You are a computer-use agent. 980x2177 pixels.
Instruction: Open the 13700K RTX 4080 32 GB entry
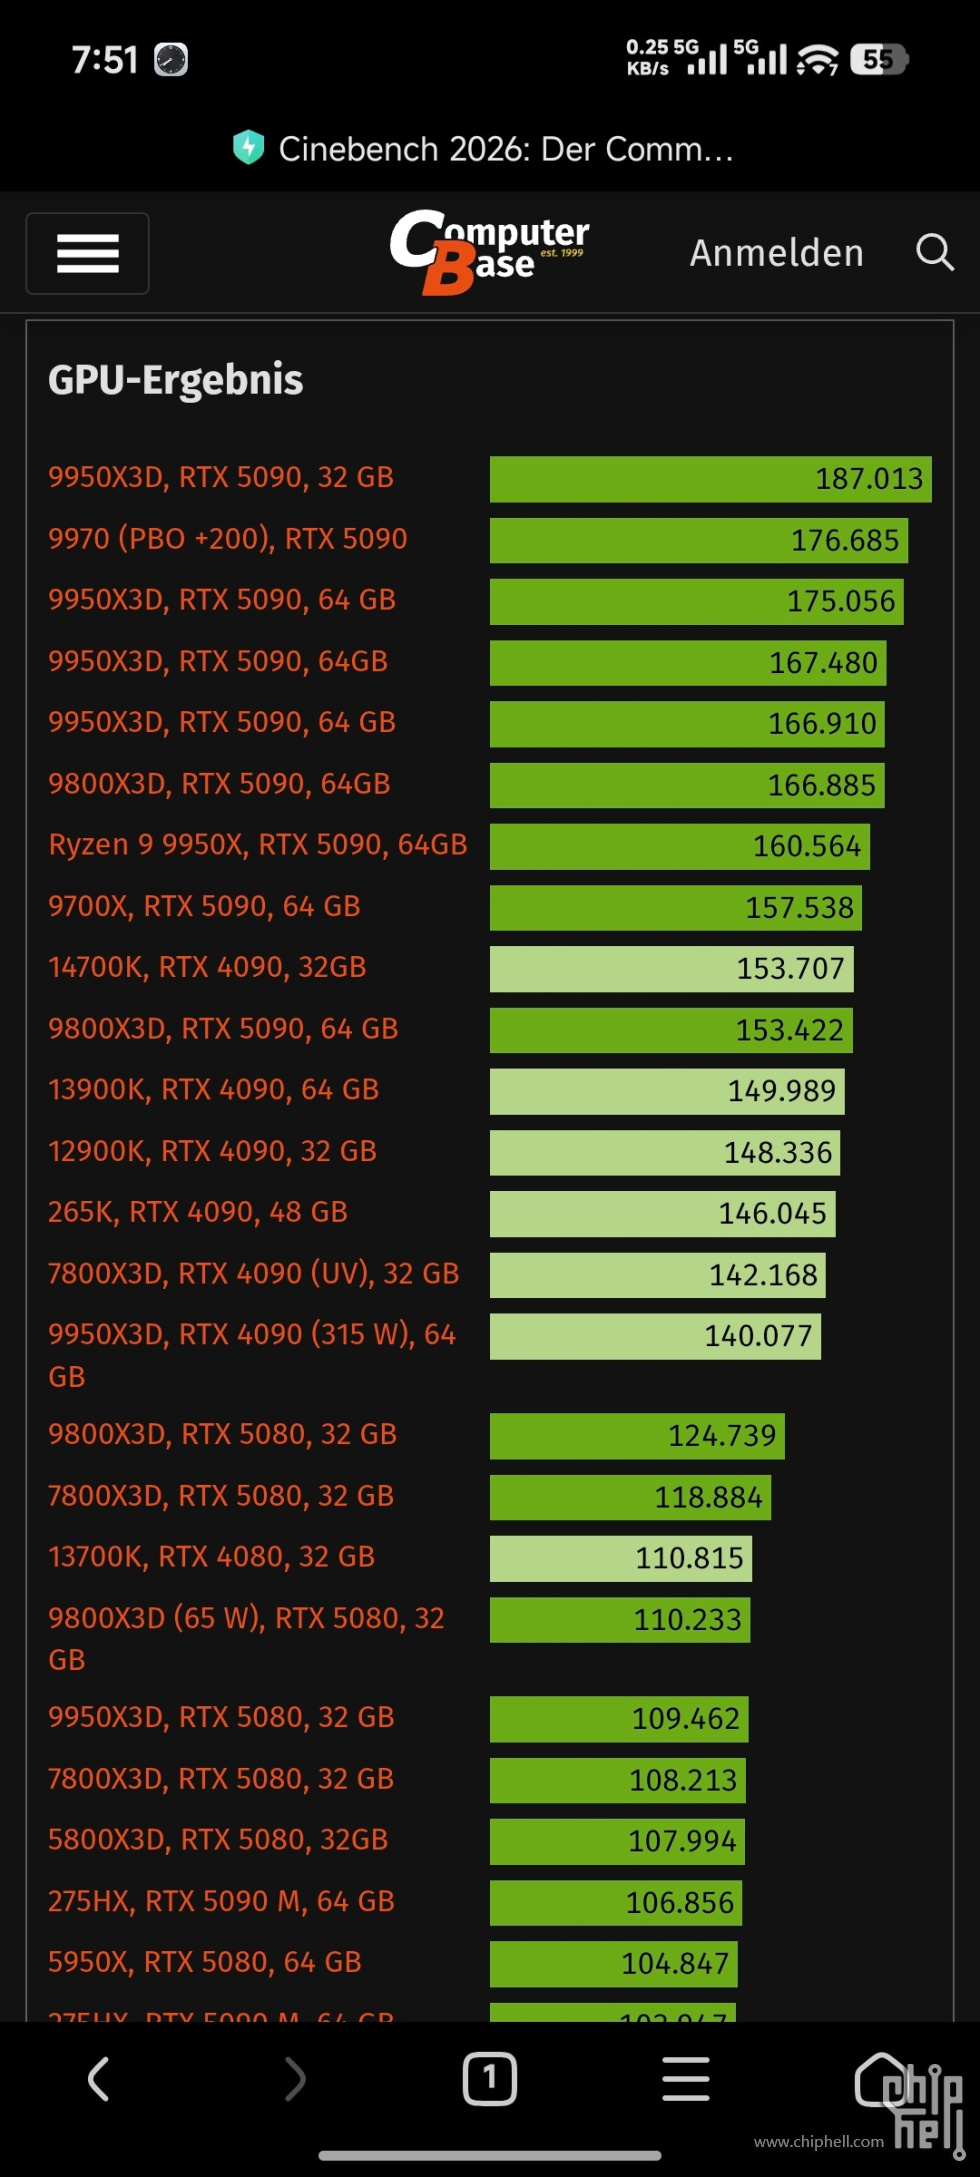point(211,1557)
